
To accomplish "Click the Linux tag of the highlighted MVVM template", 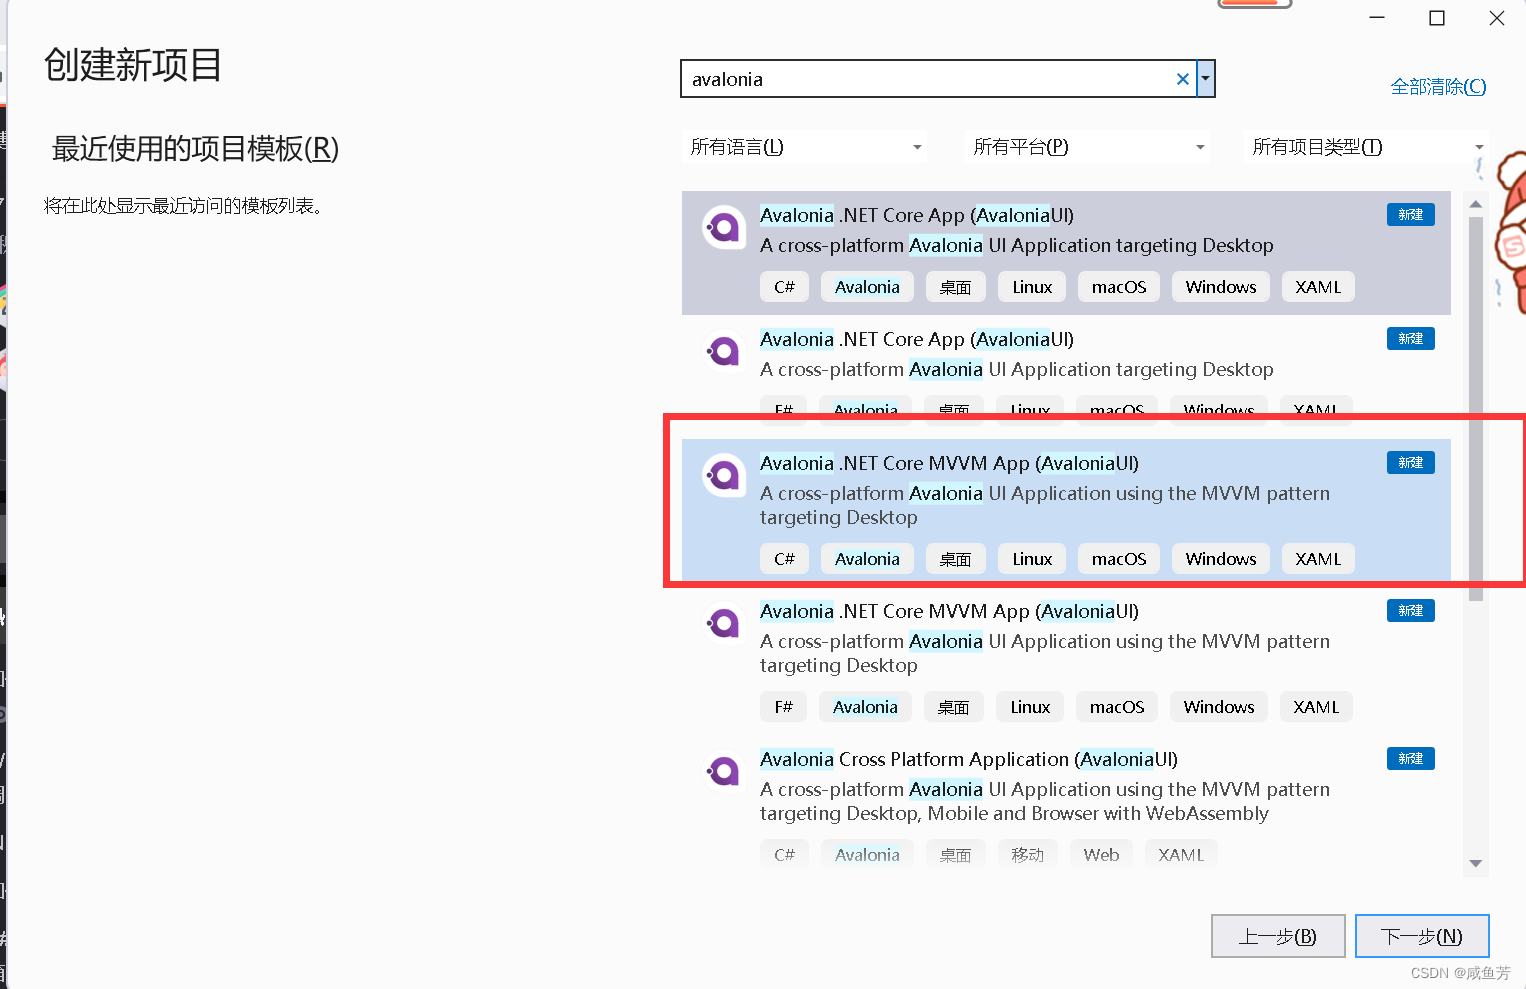I will point(1032,559).
